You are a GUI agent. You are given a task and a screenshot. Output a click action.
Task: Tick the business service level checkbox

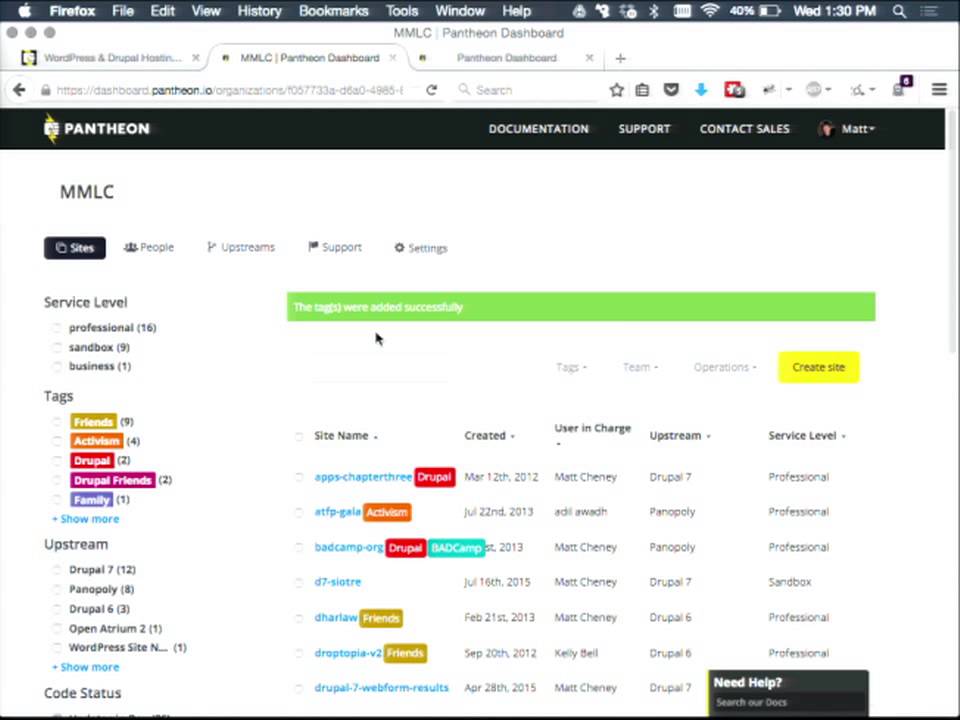[56, 367]
